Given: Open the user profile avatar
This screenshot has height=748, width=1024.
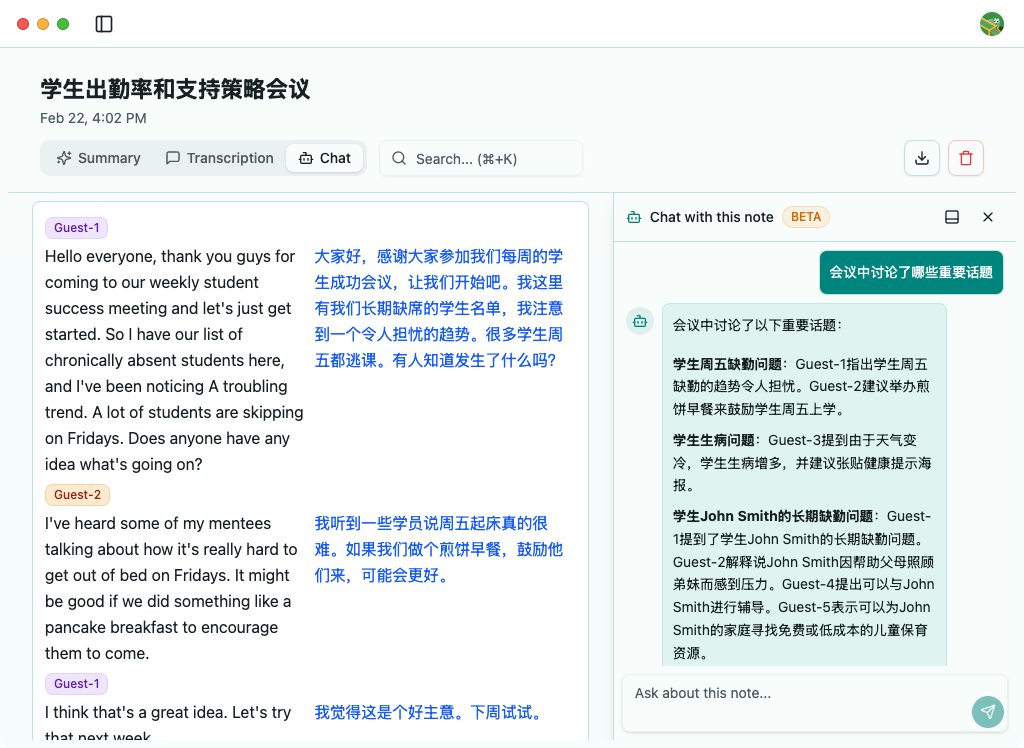Looking at the screenshot, I should (991, 24).
